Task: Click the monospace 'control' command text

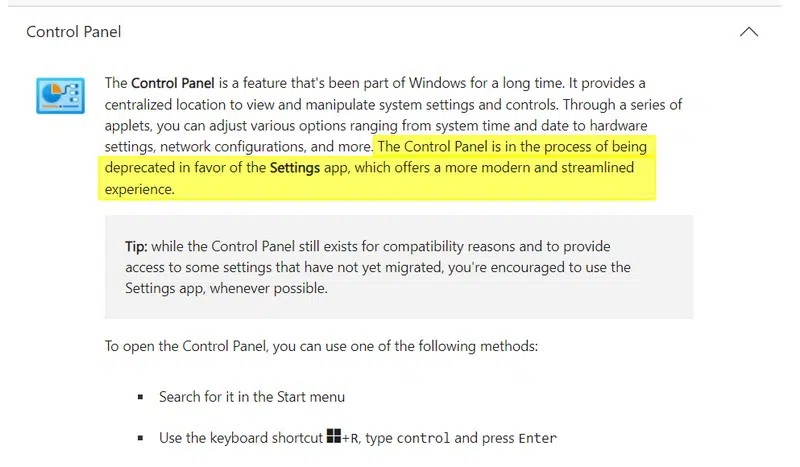Action: [424, 438]
